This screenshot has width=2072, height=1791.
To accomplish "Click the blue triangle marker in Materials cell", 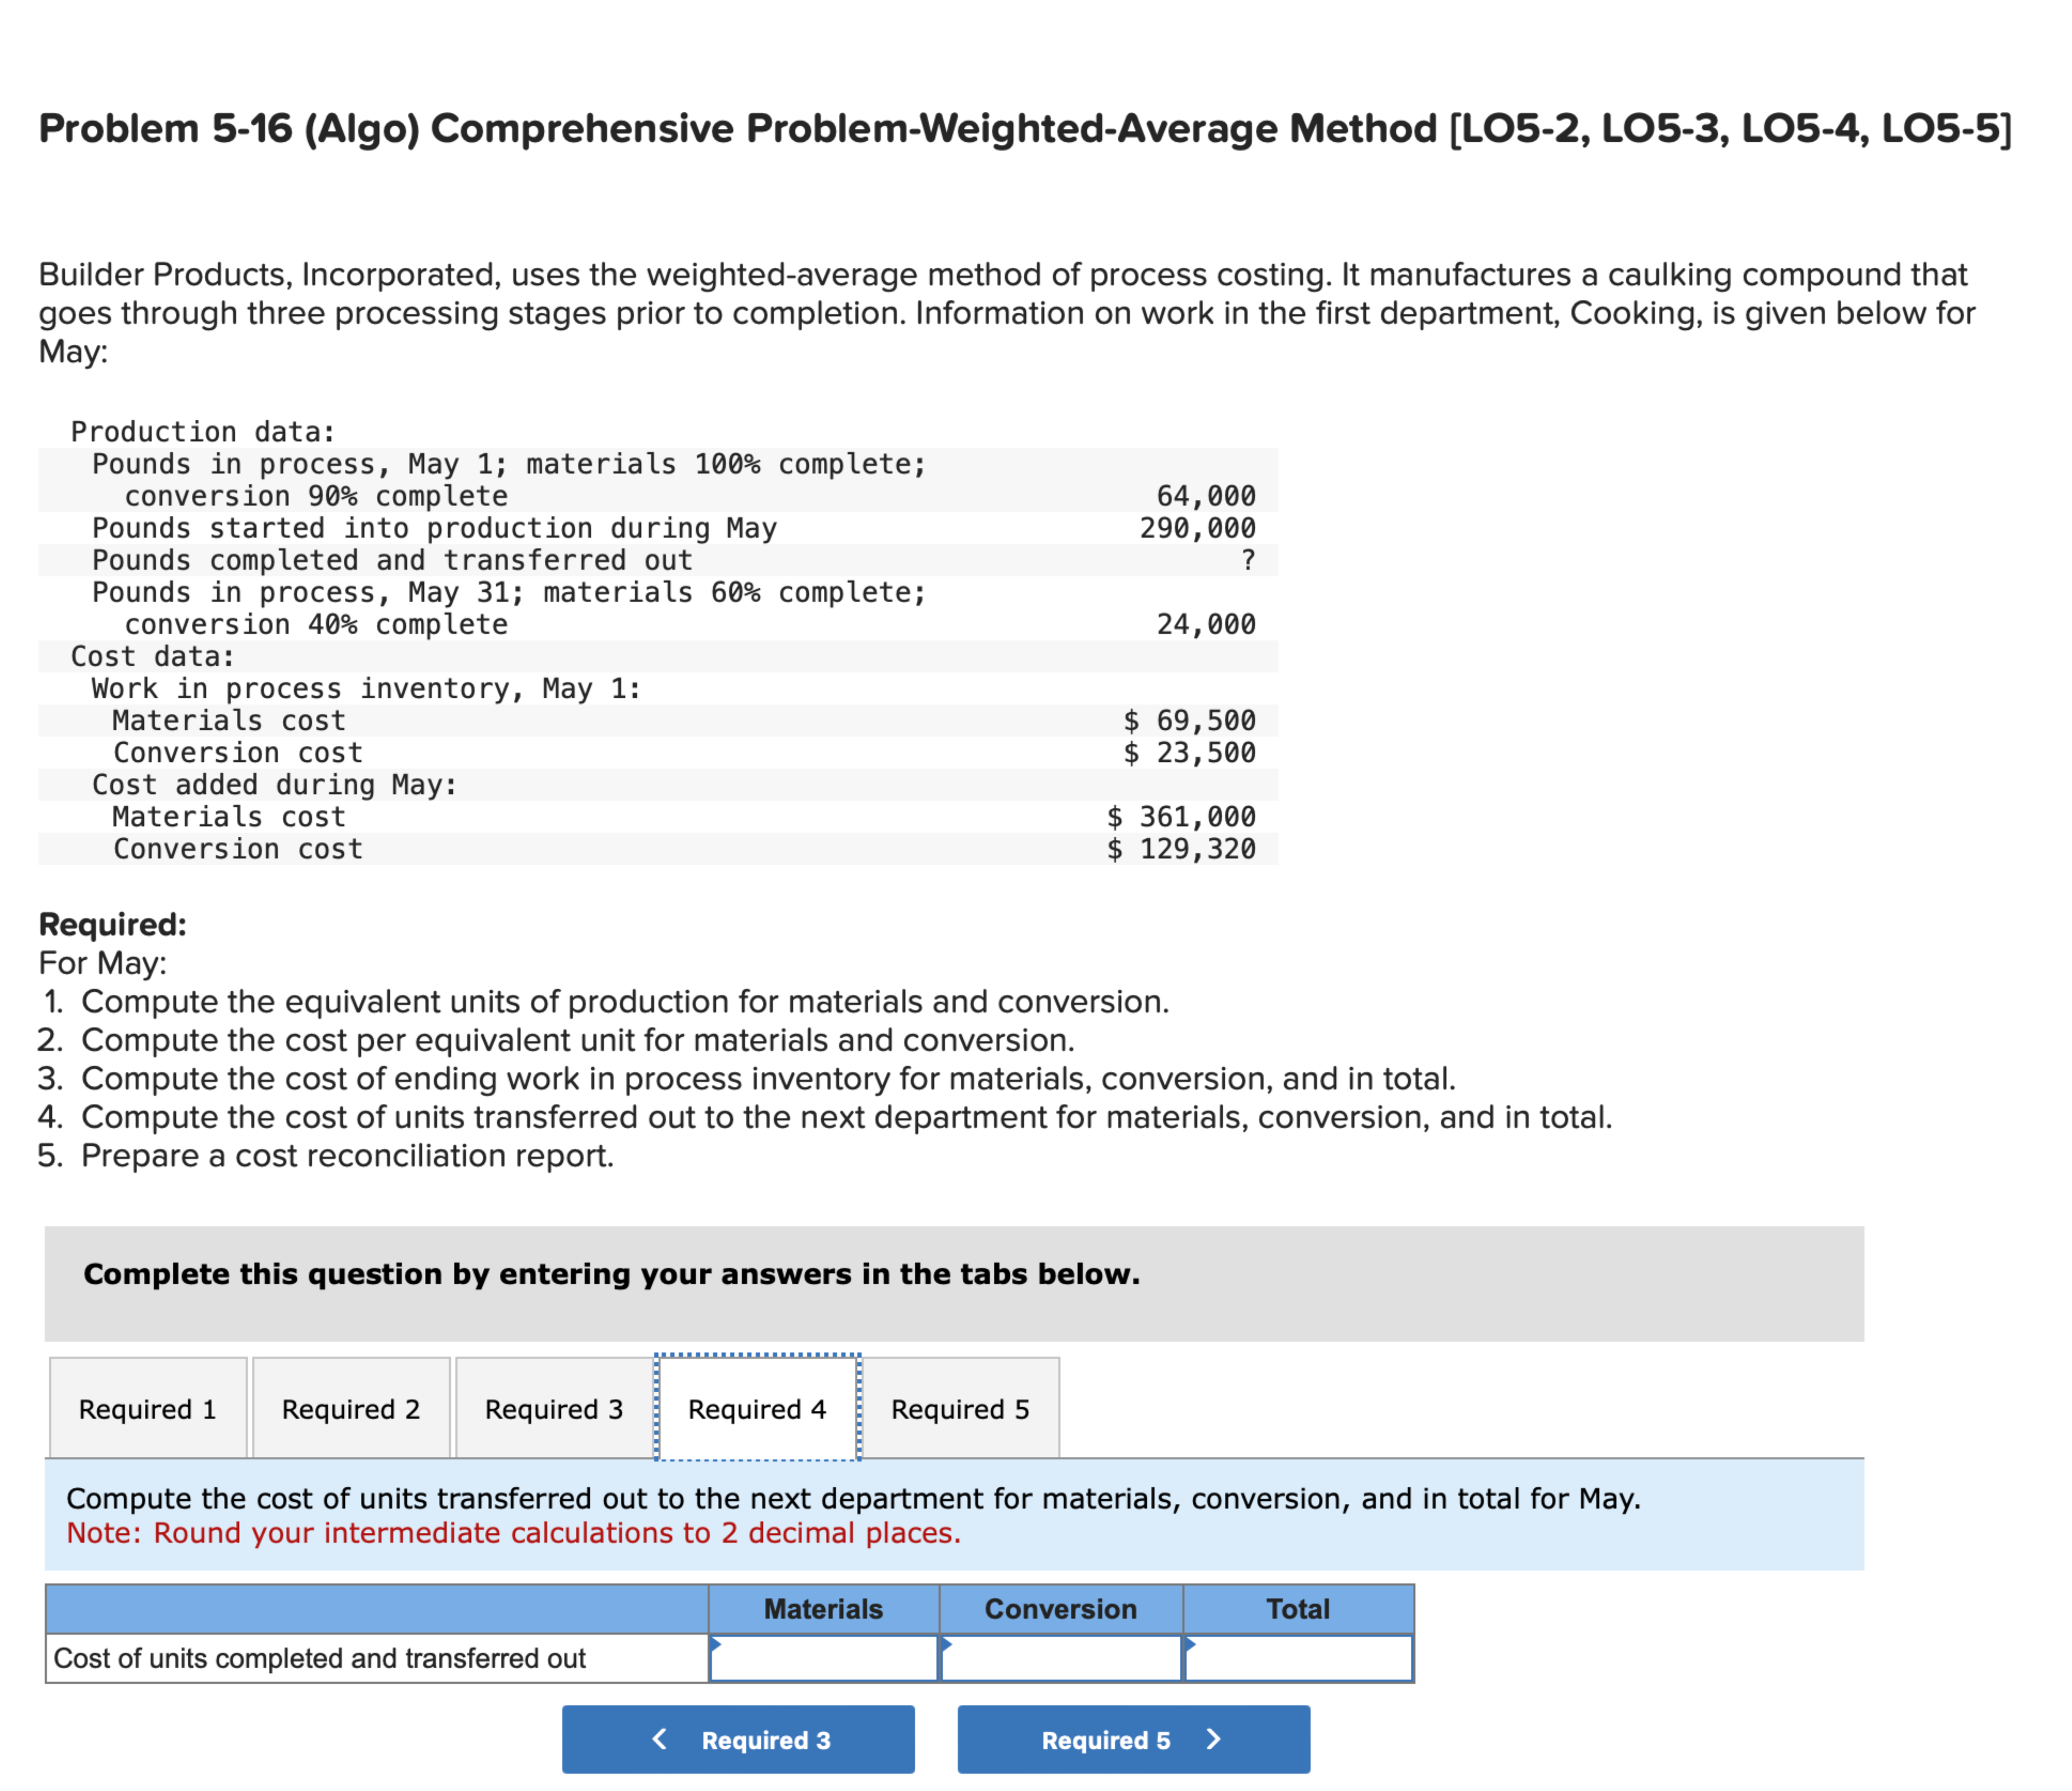I will [716, 1644].
